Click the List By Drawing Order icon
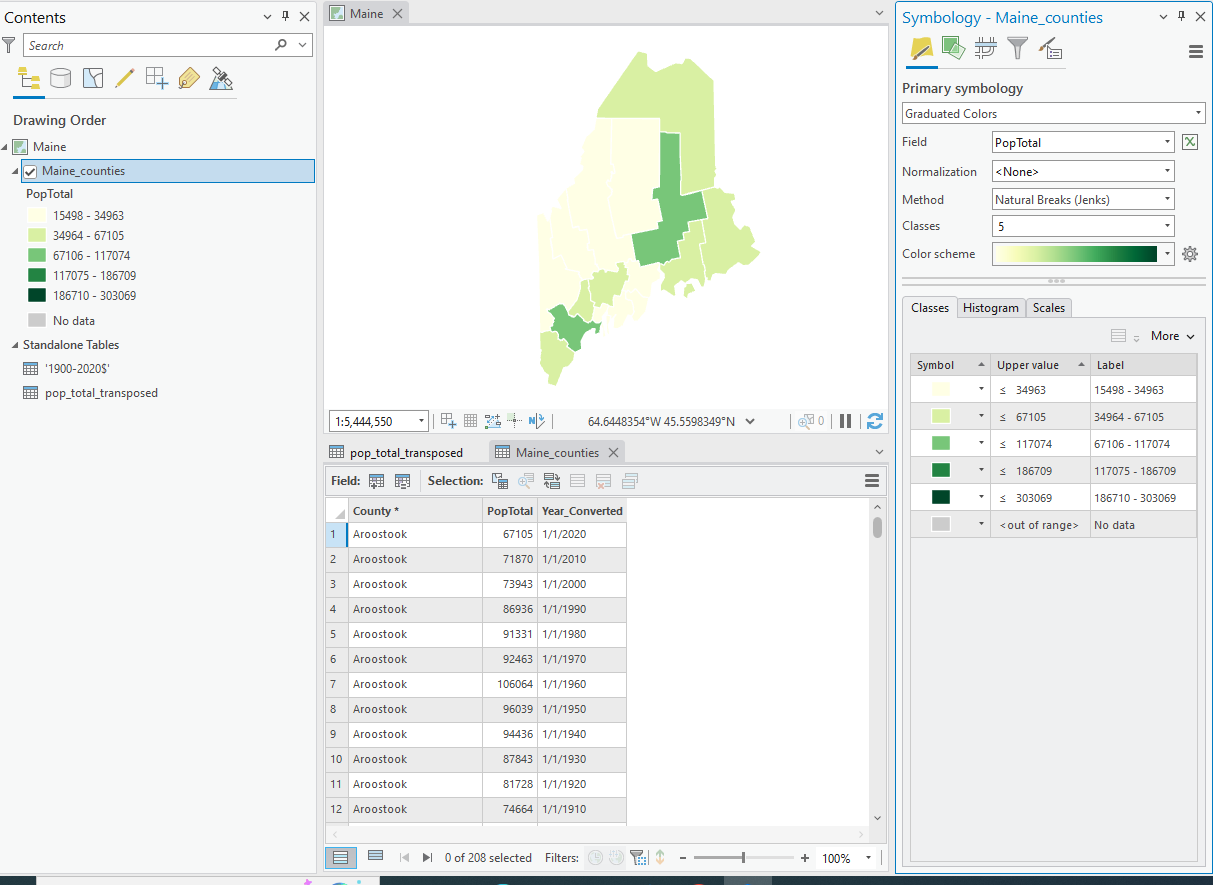1213x885 pixels. 28,79
